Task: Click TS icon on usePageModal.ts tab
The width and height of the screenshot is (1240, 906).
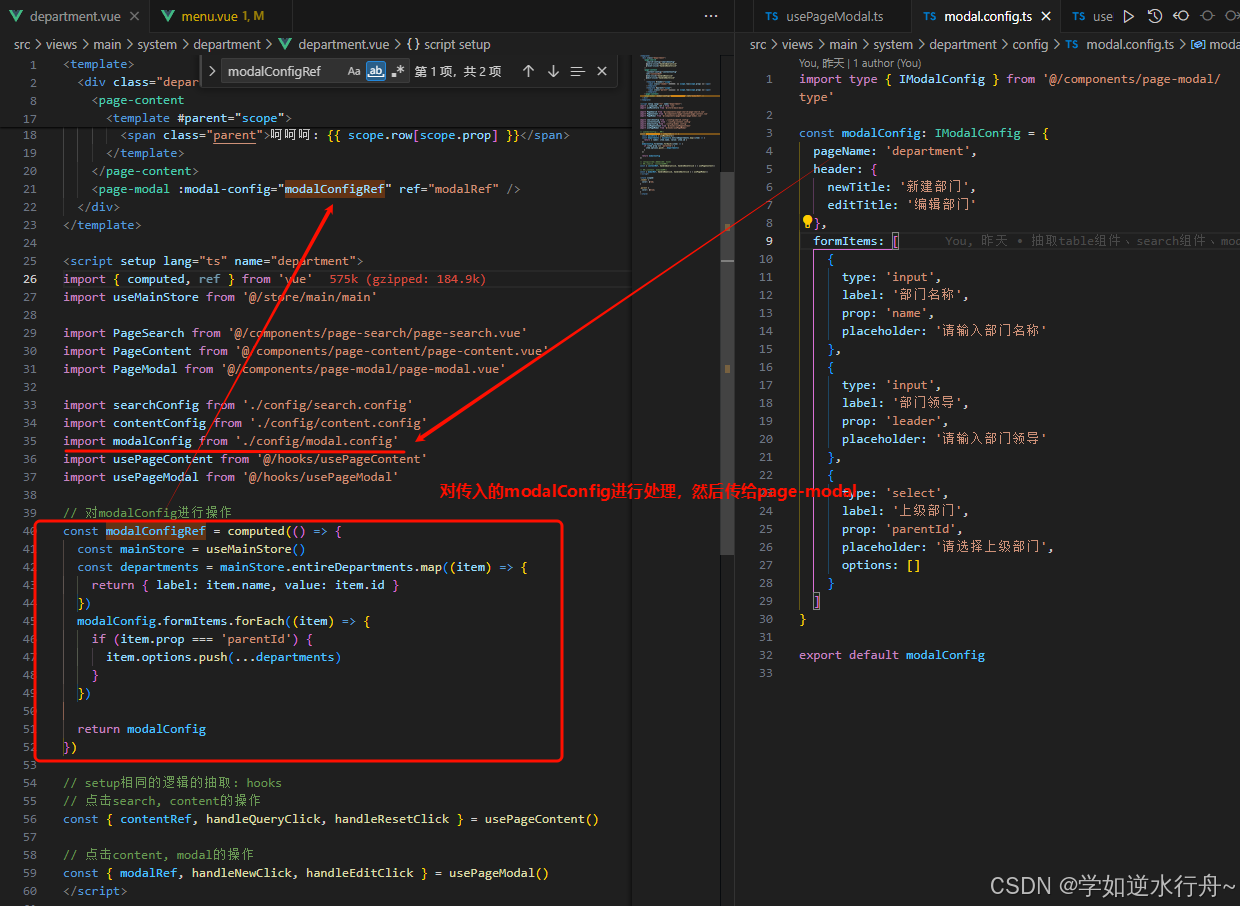Action: tap(772, 16)
